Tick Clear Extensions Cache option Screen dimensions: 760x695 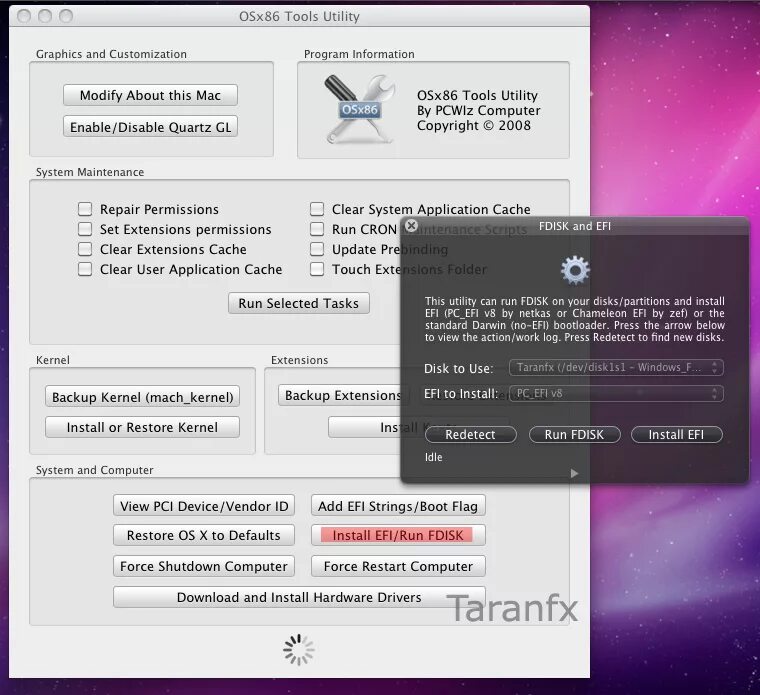tap(85, 249)
